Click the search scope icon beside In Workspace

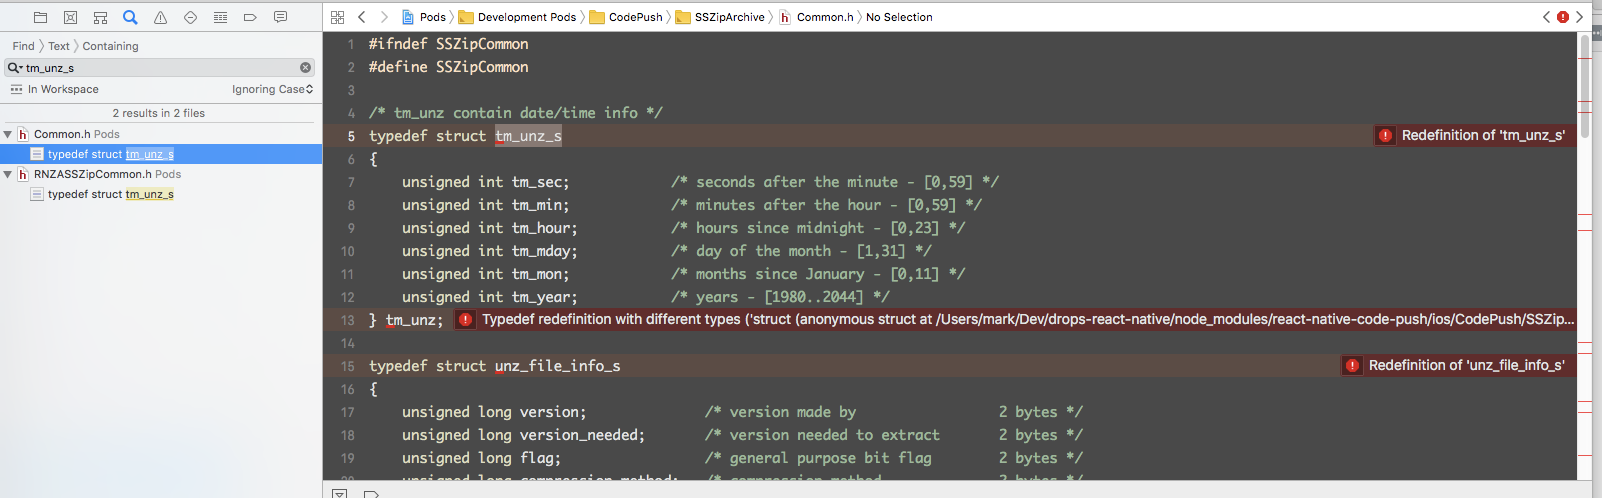click(16, 89)
